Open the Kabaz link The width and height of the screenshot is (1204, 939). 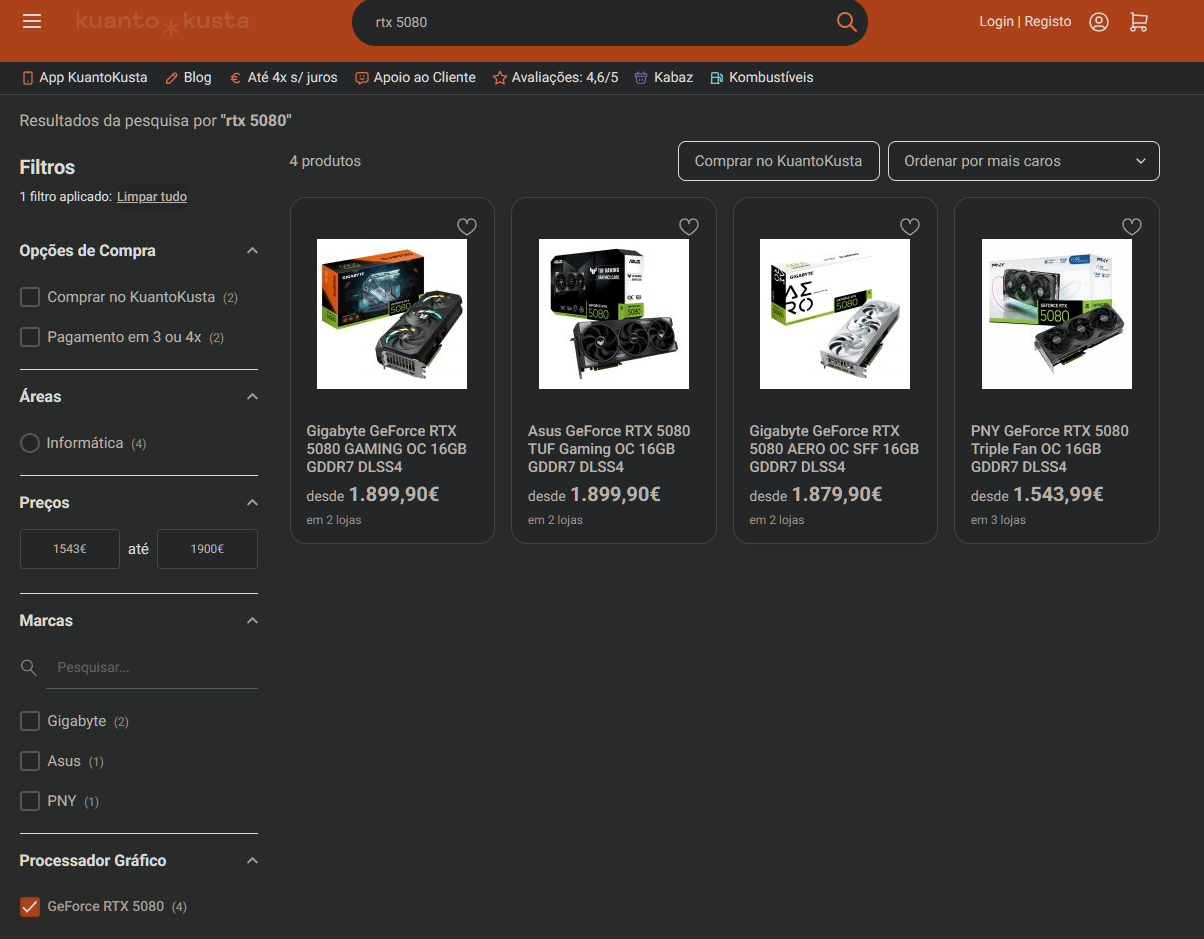click(x=673, y=77)
